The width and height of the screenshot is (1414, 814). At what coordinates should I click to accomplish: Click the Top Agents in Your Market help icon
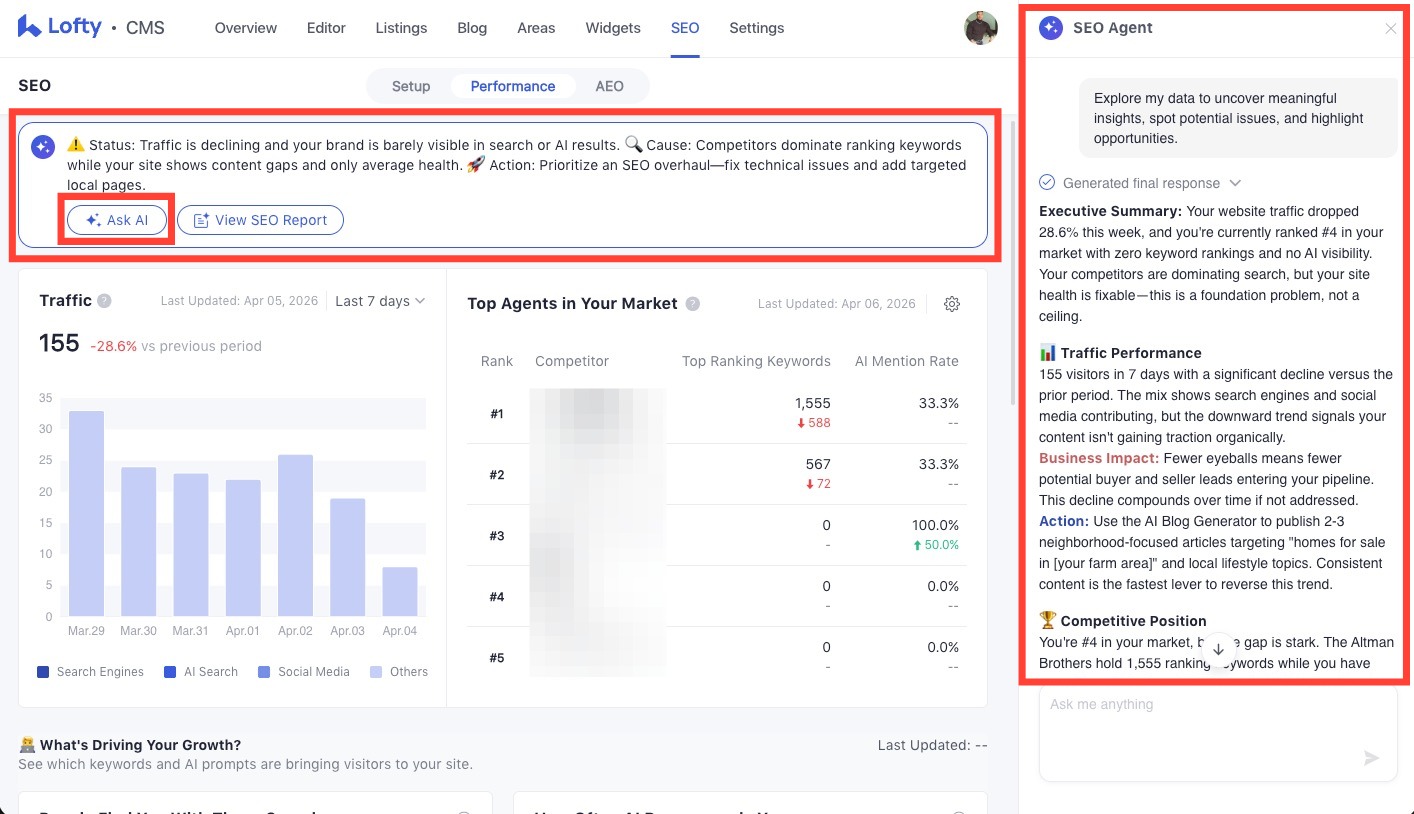click(692, 304)
